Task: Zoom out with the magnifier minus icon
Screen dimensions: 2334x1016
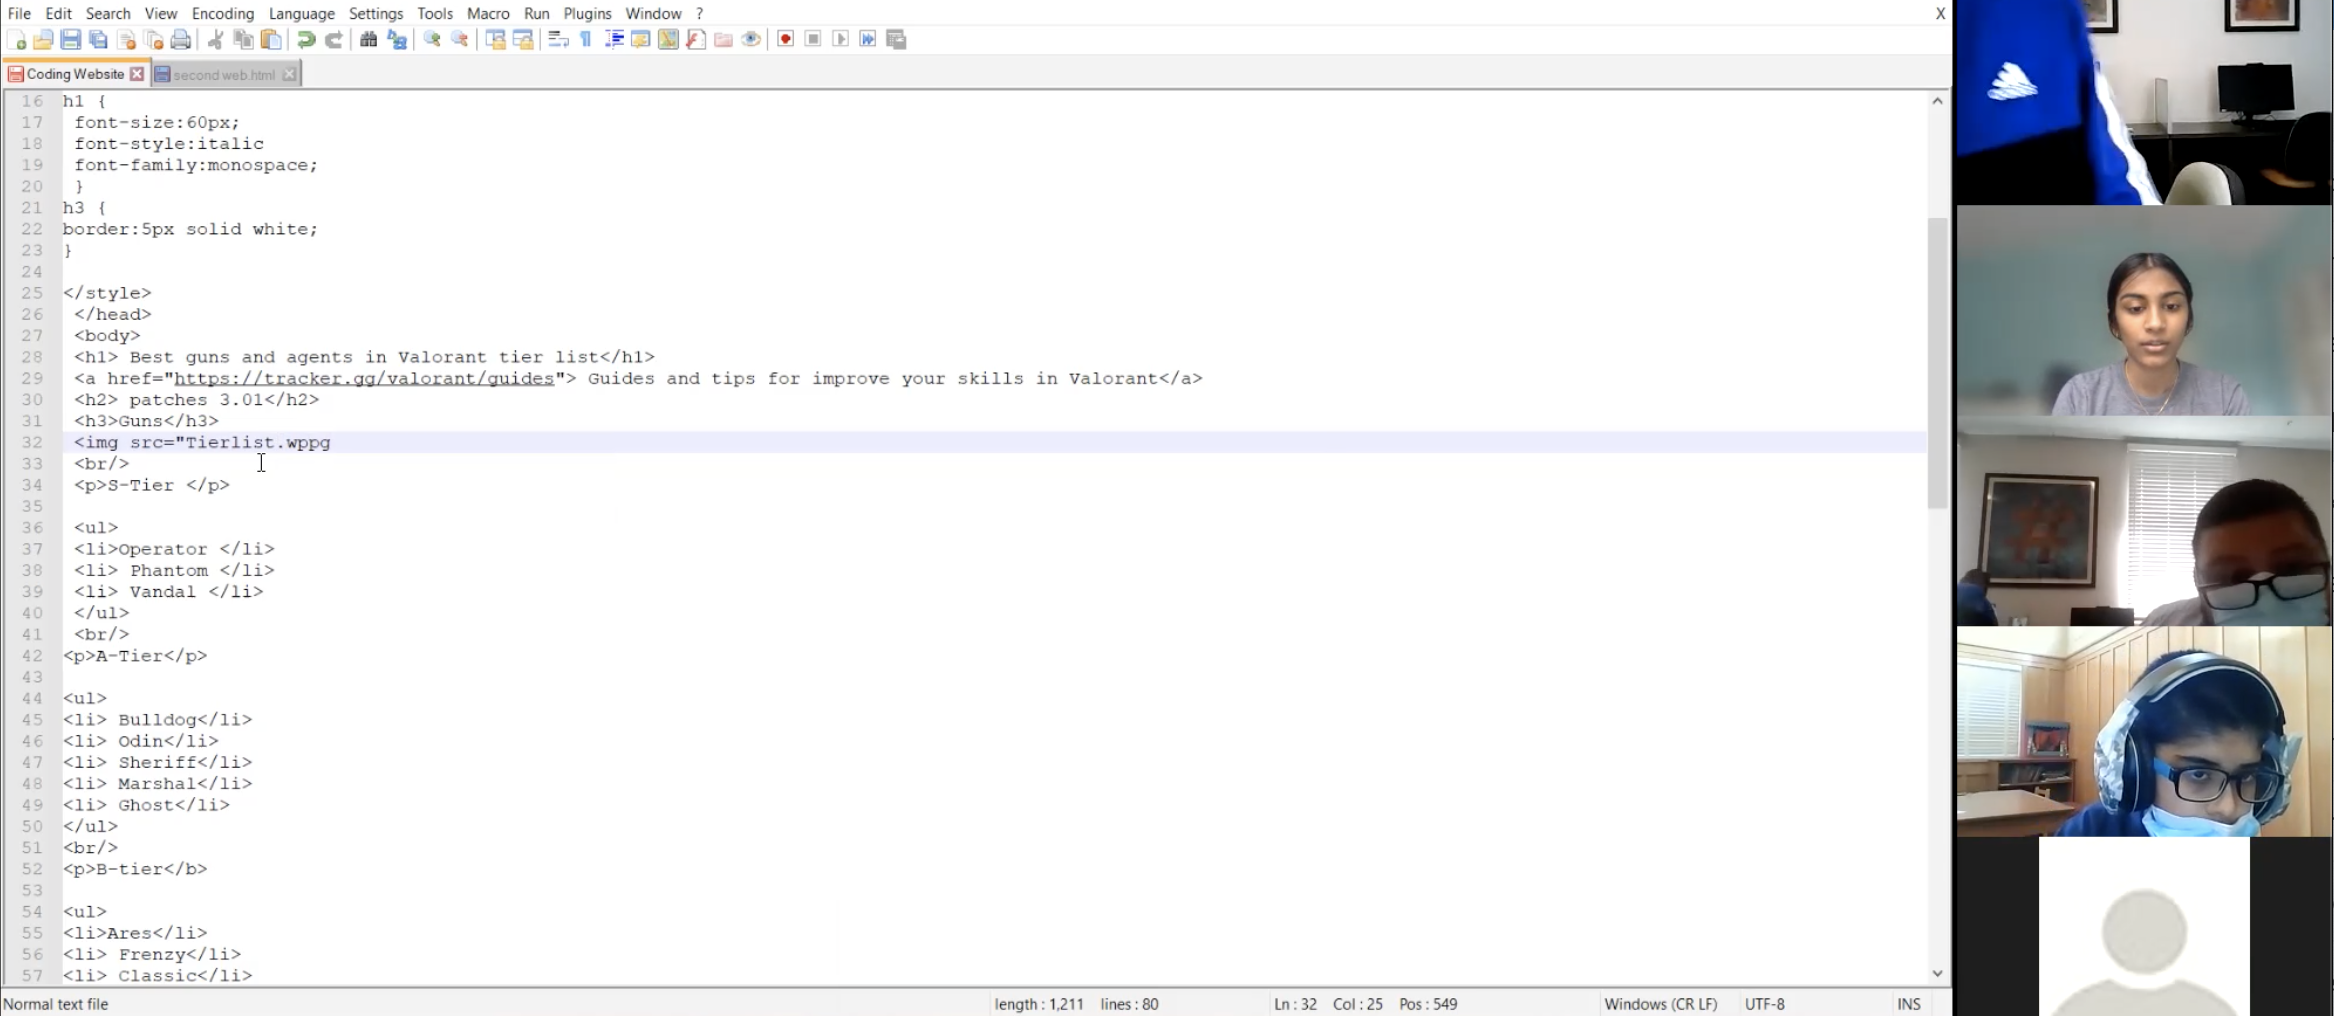Action: [x=460, y=39]
